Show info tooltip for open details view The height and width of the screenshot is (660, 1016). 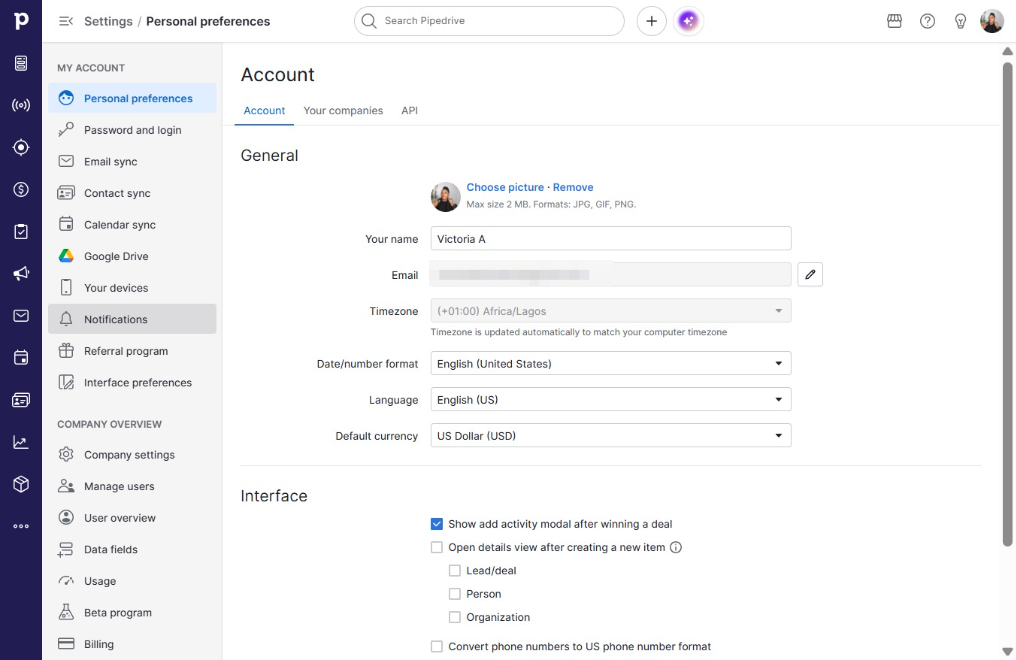click(x=676, y=547)
